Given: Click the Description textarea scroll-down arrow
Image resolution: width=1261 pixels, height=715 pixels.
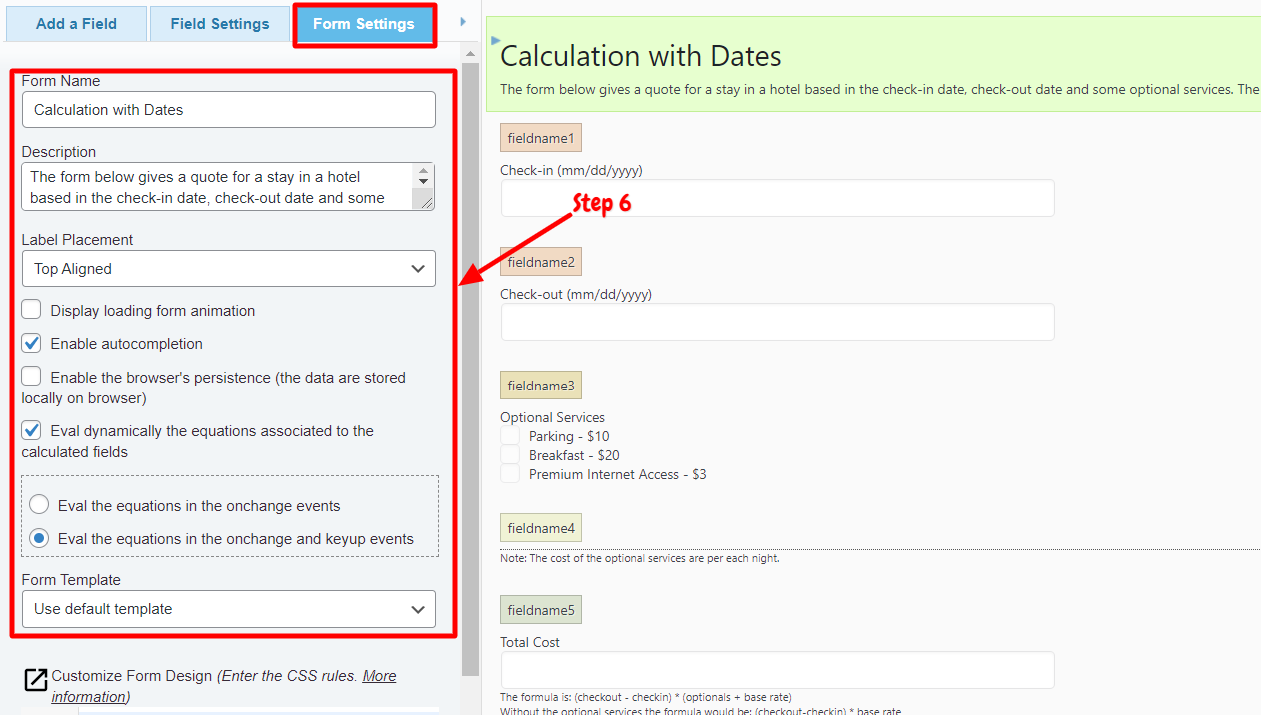Looking at the screenshot, I should click(x=424, y=182).
